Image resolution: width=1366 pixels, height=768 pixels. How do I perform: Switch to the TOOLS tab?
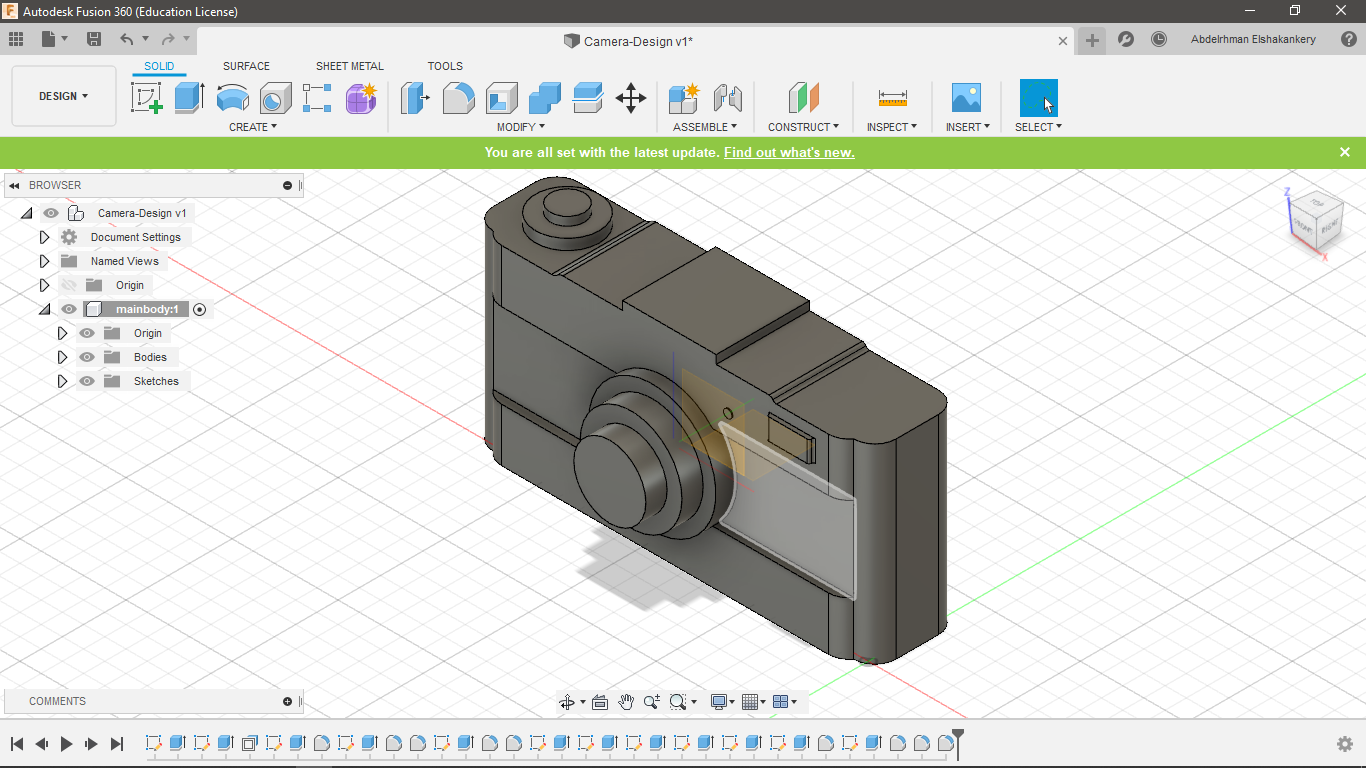(x=445, y=66)
